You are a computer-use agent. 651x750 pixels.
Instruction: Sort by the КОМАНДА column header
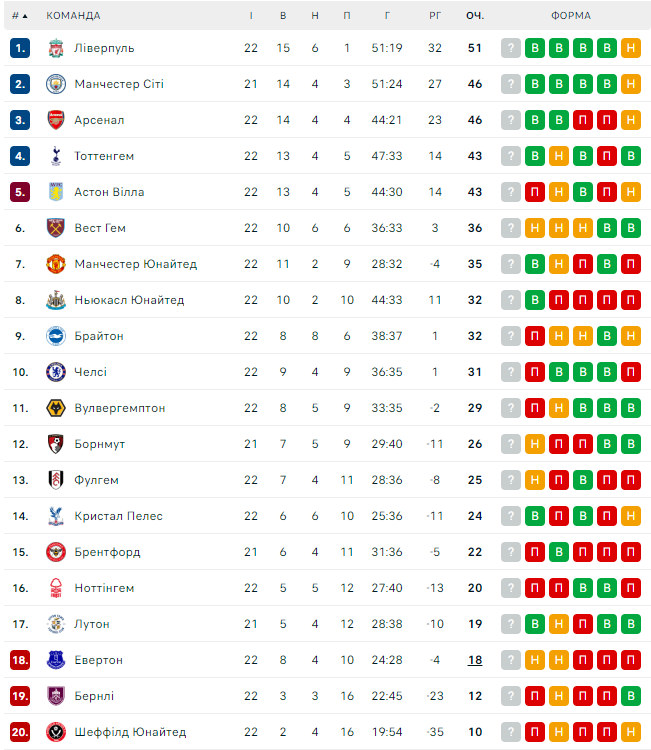pos(73,16)
